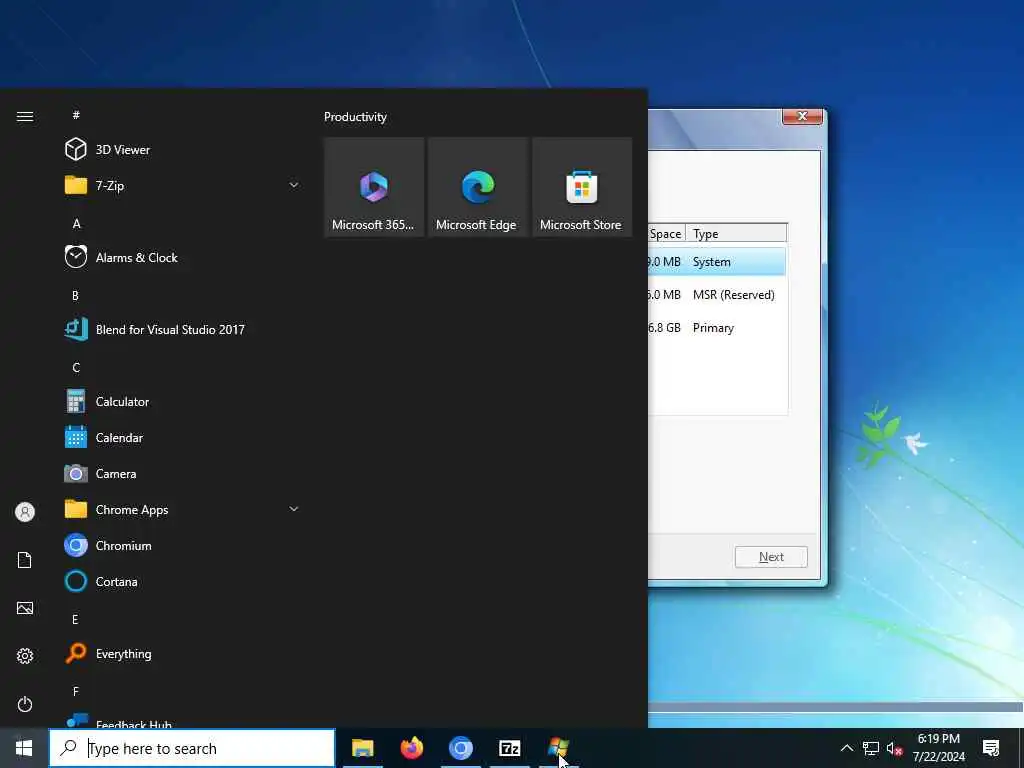This screenshot has width=1024, height=768.
Task: Switch to Chromium on the taskbar
Action: pyautogui.click(x=460, y=748)
